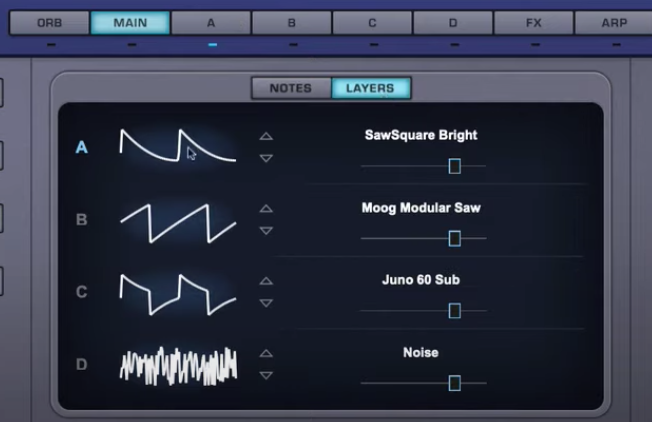Click the Noise waveform thumbnail

178,366
